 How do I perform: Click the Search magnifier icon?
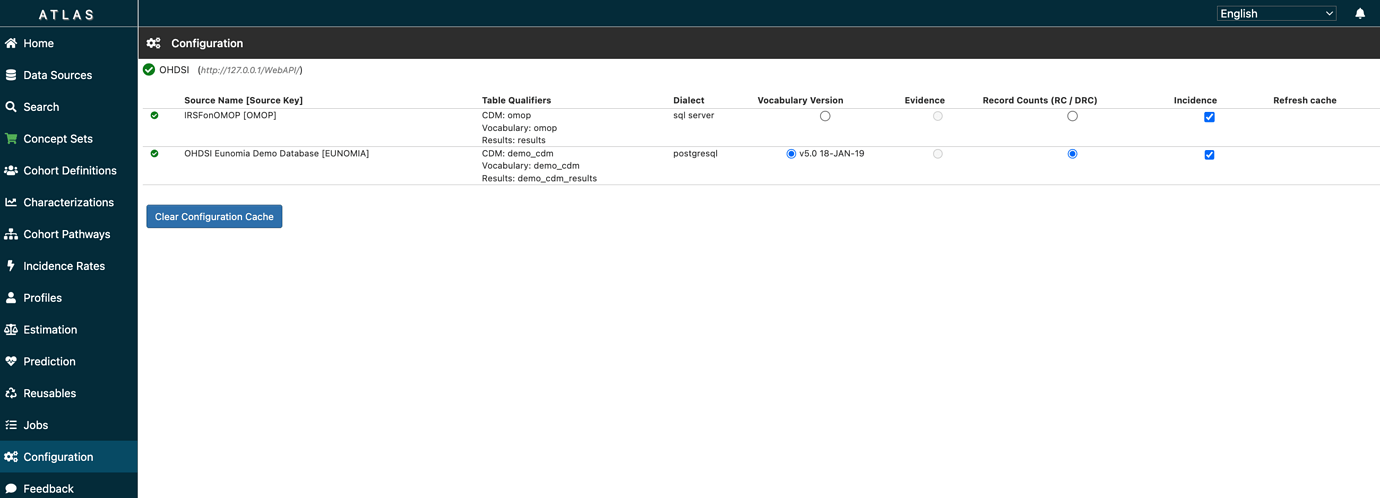(11, 107)
